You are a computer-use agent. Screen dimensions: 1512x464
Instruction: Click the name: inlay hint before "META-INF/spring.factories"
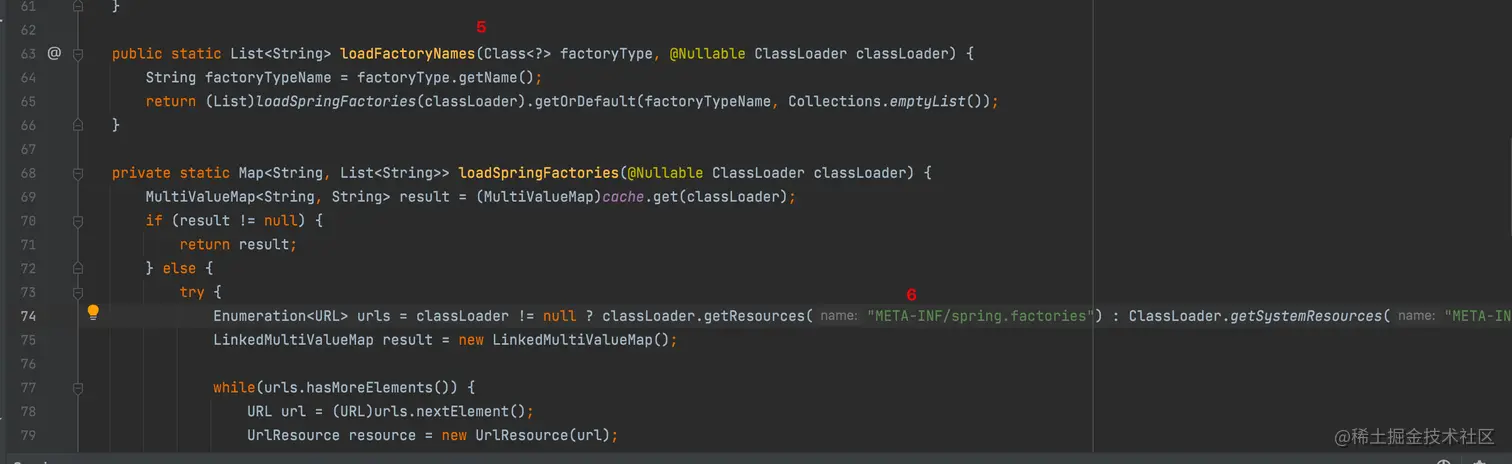tap(838, 316)
